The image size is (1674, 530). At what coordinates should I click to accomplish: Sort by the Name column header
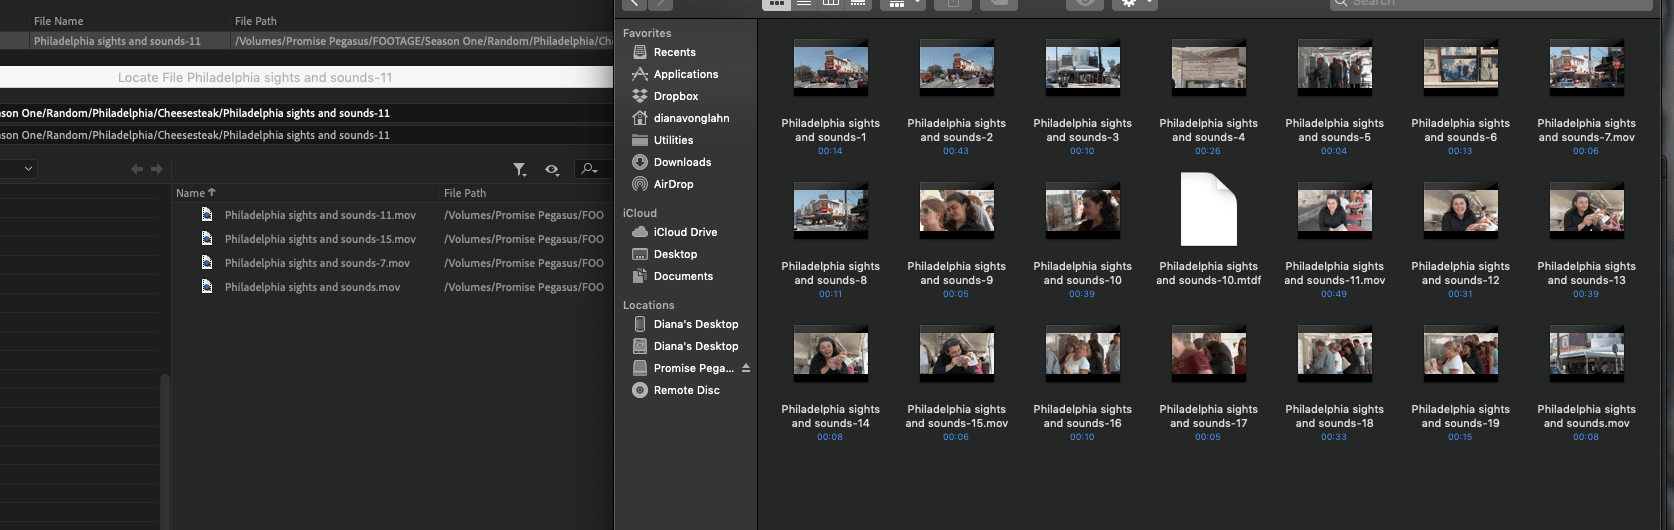195,193
